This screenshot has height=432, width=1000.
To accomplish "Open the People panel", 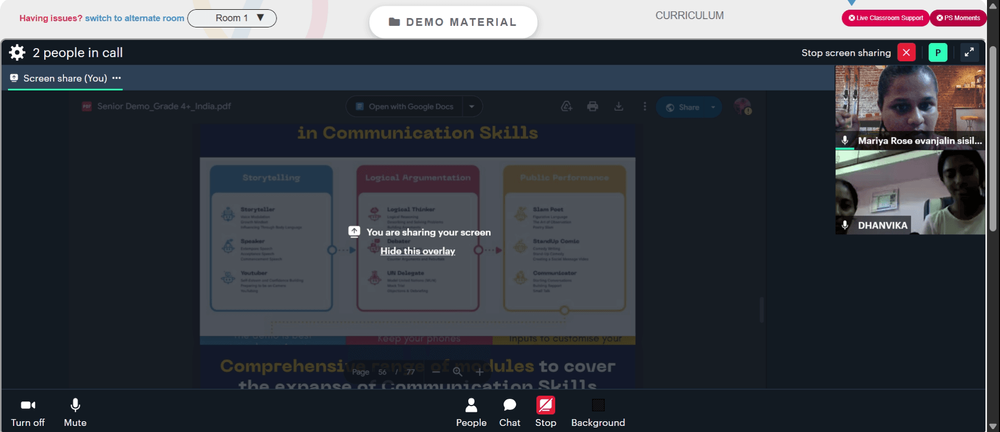I will click(x=471, y=412).
